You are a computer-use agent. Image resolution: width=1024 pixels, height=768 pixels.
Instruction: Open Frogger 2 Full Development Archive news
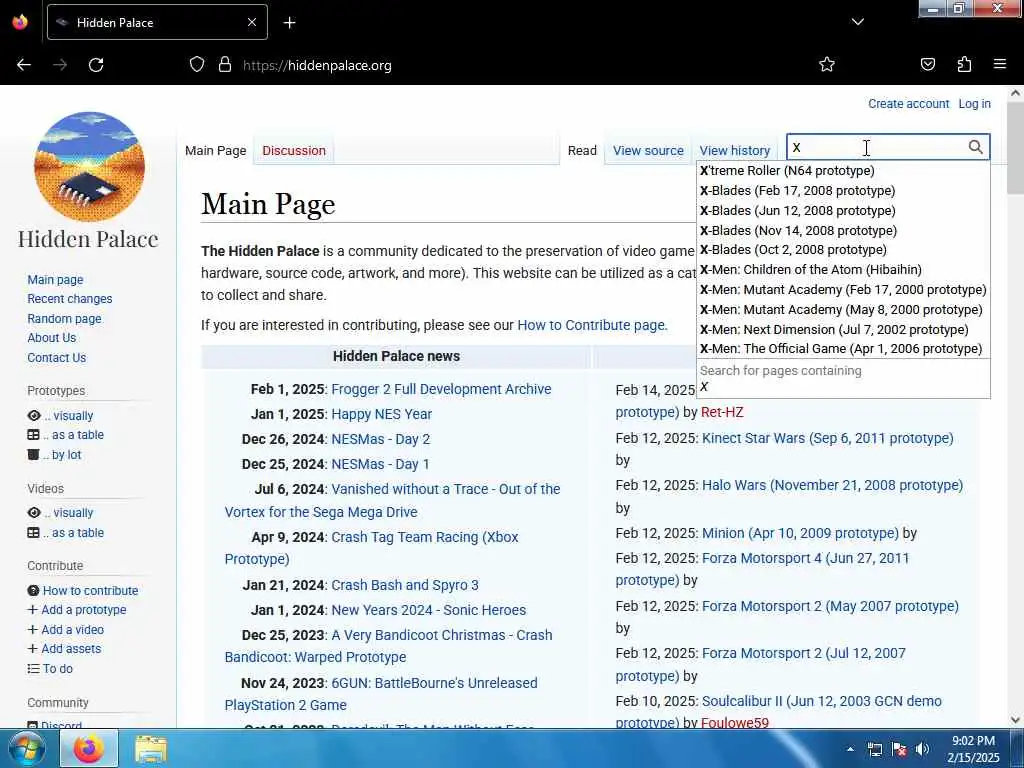point(441,389)
